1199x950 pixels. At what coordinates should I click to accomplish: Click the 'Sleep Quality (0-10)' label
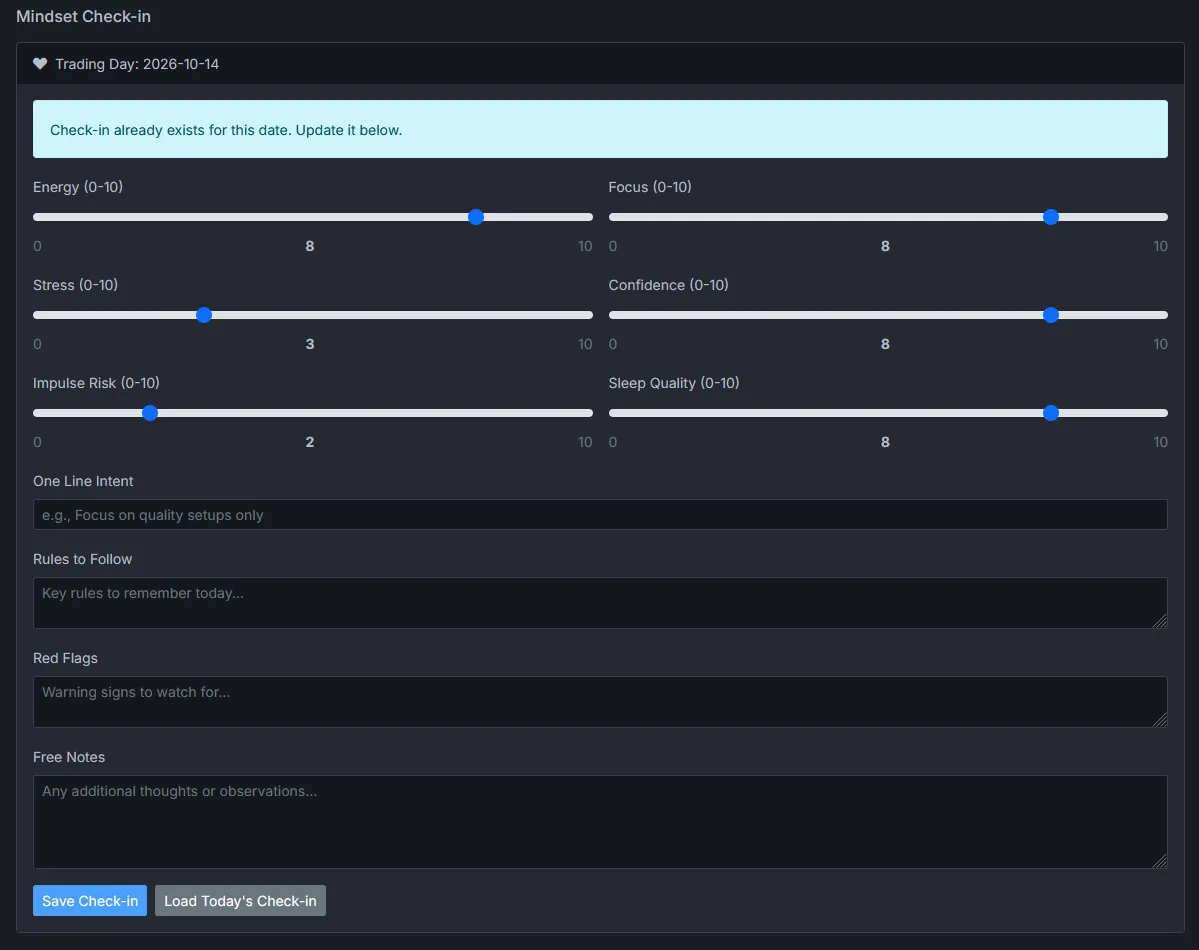click(x=674, y=383)
